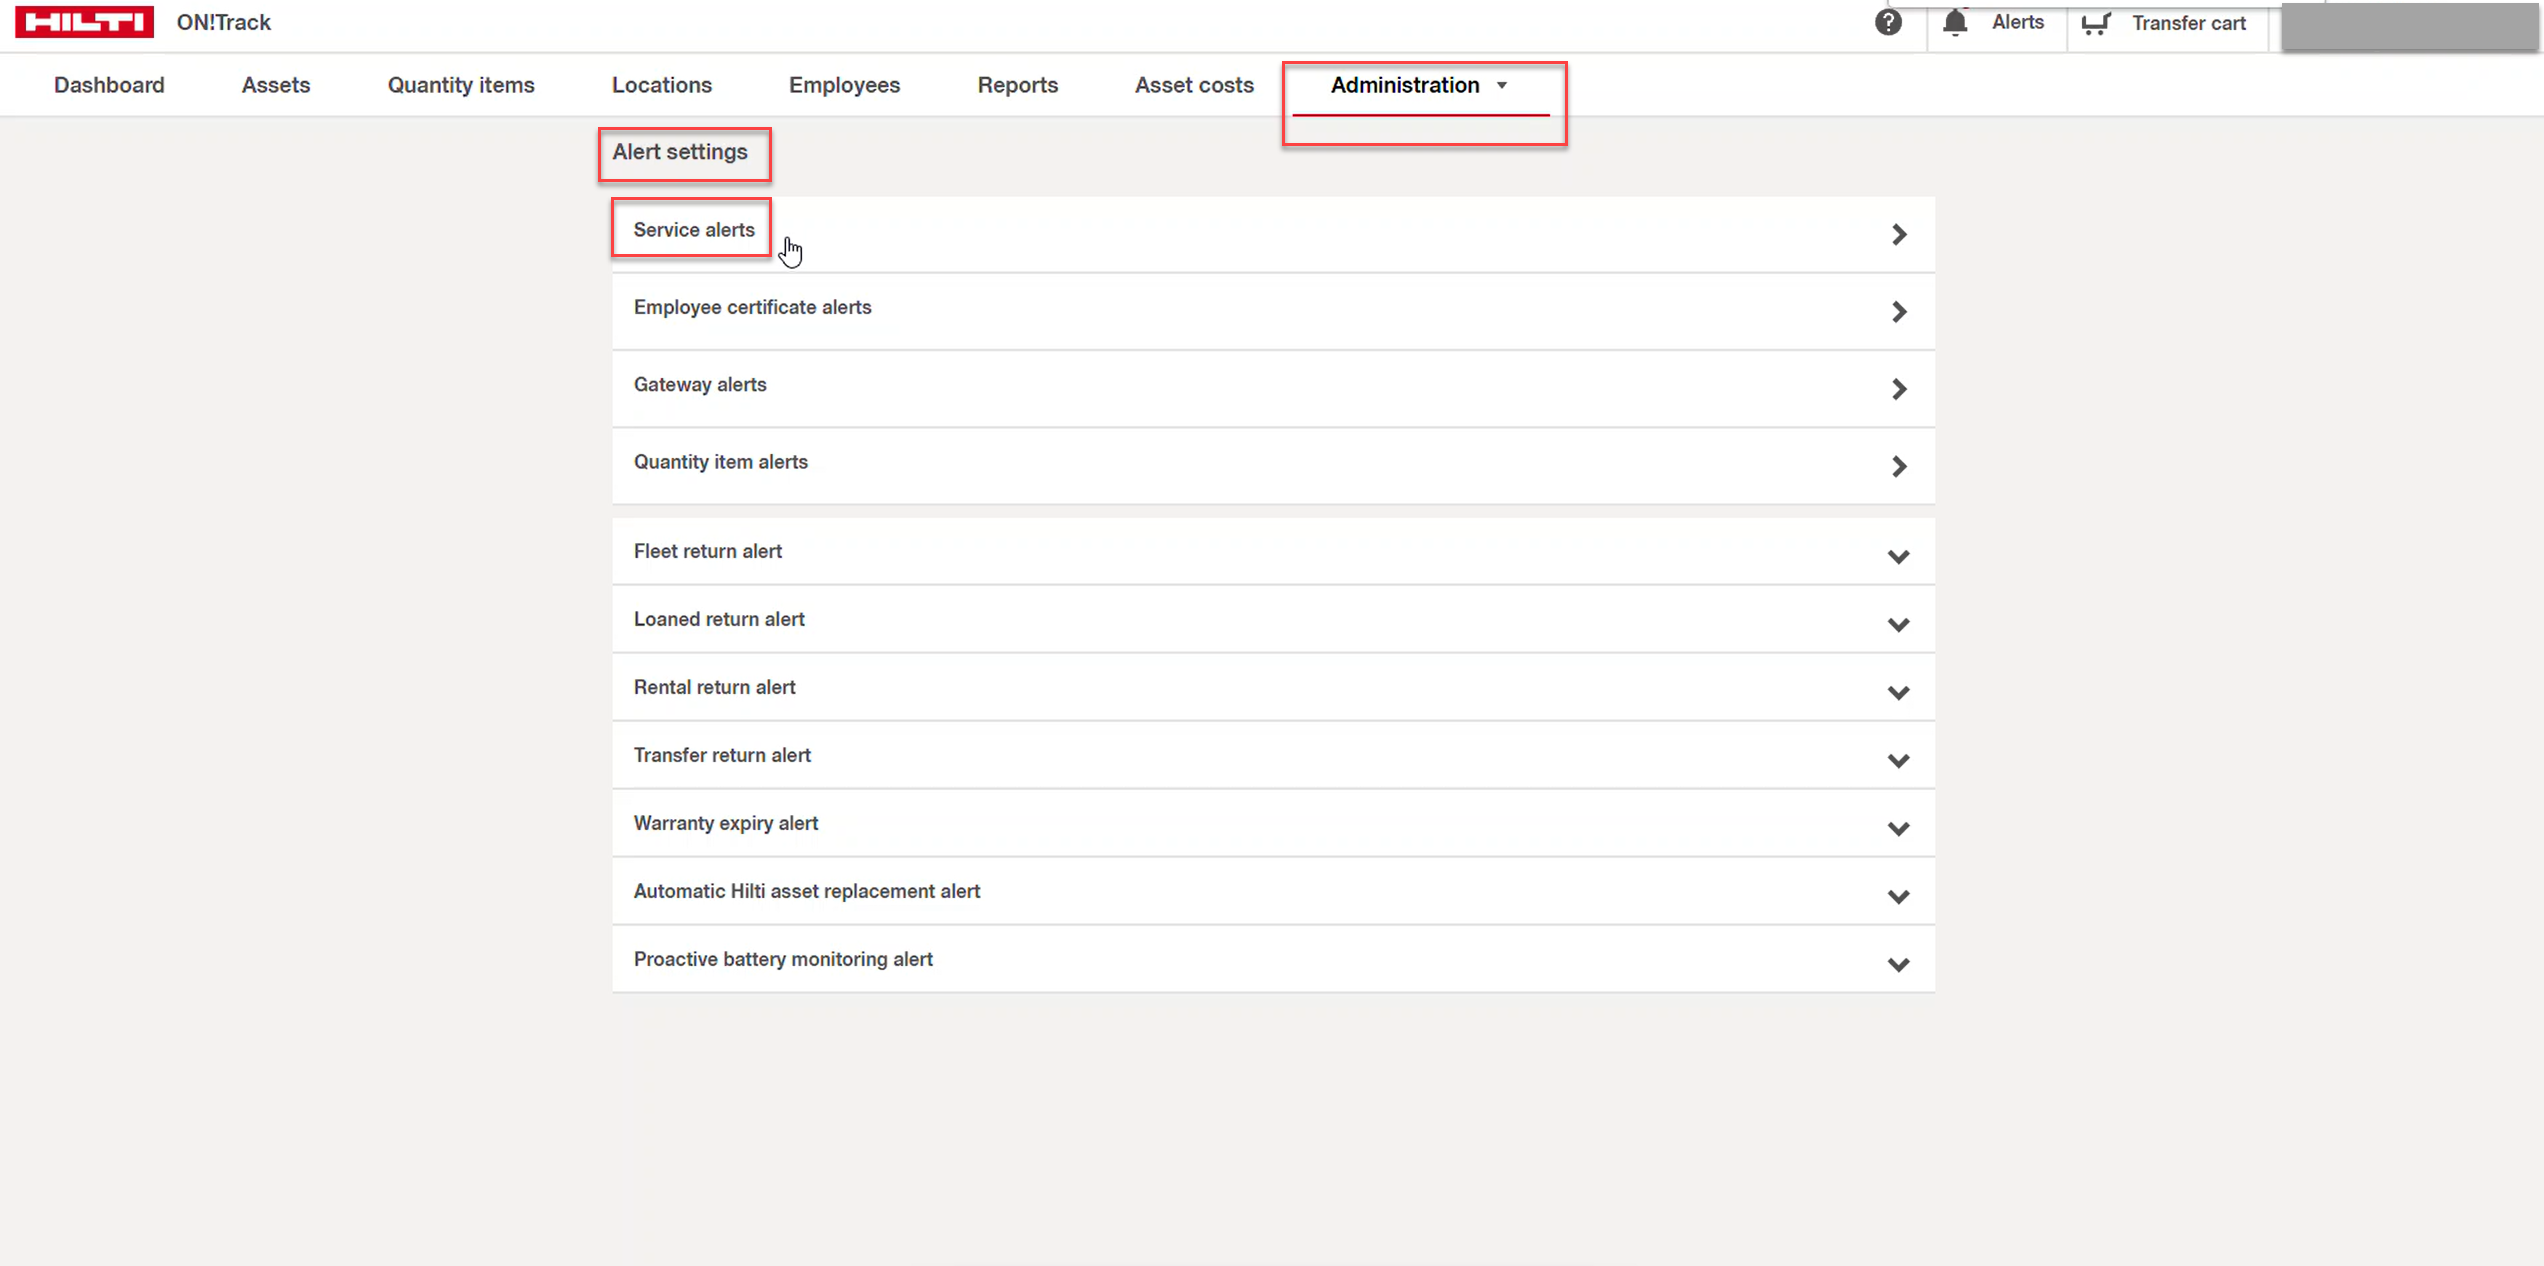Expand Proactive battery monitoring alert chevron
Image resolution: width=2544 pixels, height=1266 pixels.
click(1898, 965)
